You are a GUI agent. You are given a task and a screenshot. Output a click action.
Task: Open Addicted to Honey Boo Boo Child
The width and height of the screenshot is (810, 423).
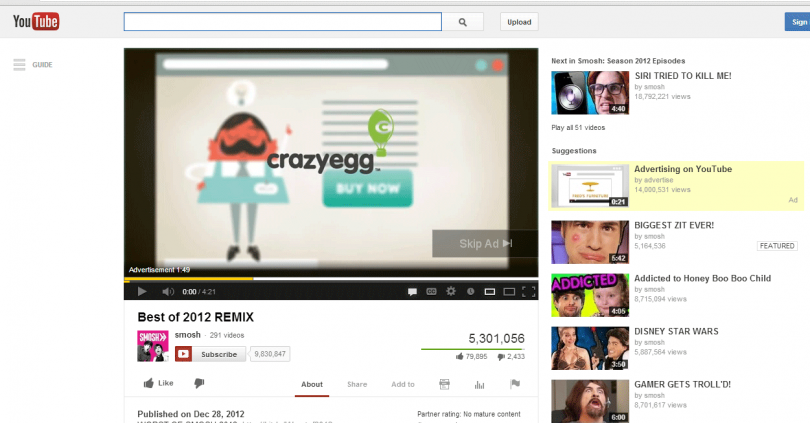pyautogui.click(x=703, y=278)
